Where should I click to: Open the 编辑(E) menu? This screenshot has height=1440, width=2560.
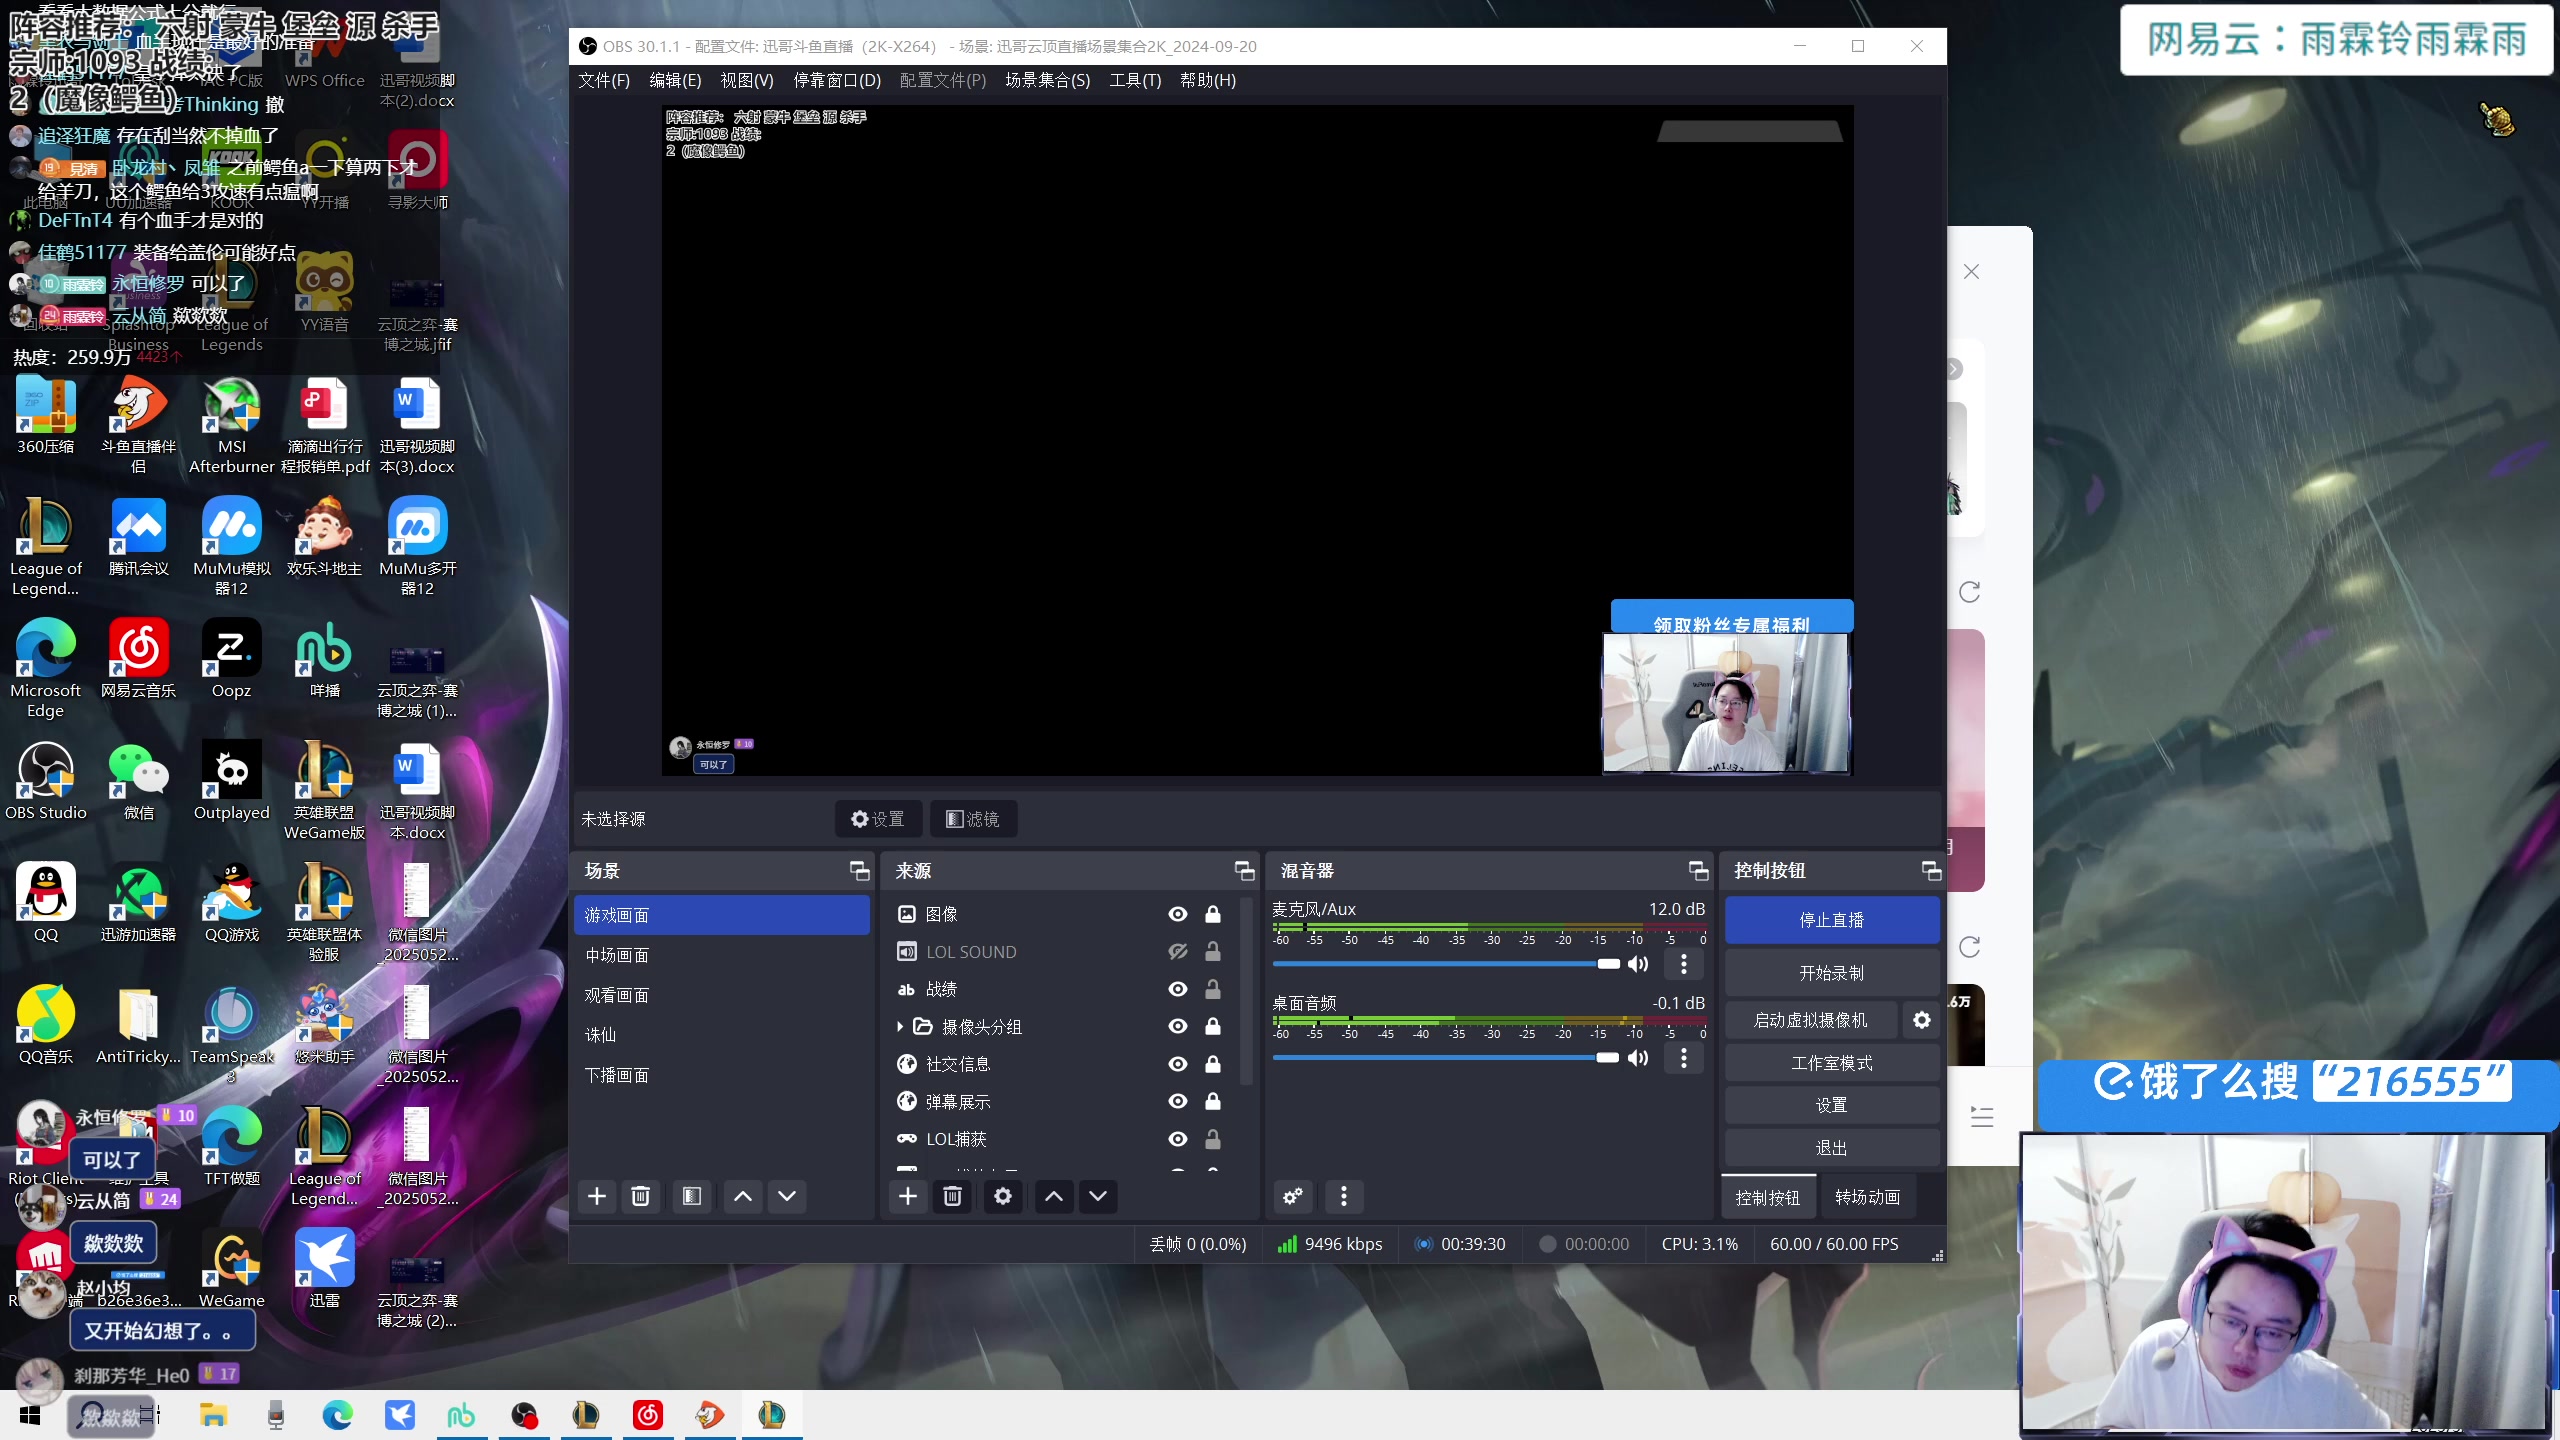[x=675, y=80]
